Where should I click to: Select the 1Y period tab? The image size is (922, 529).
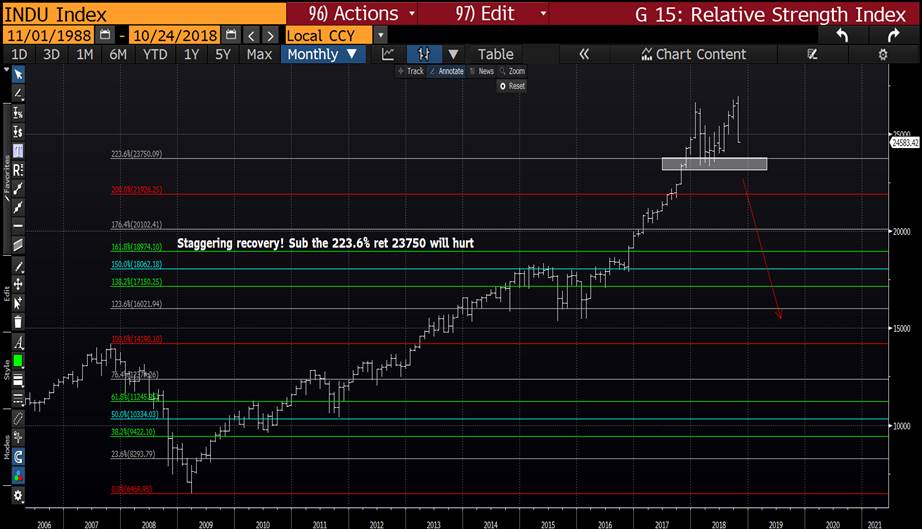pos(191,55)
